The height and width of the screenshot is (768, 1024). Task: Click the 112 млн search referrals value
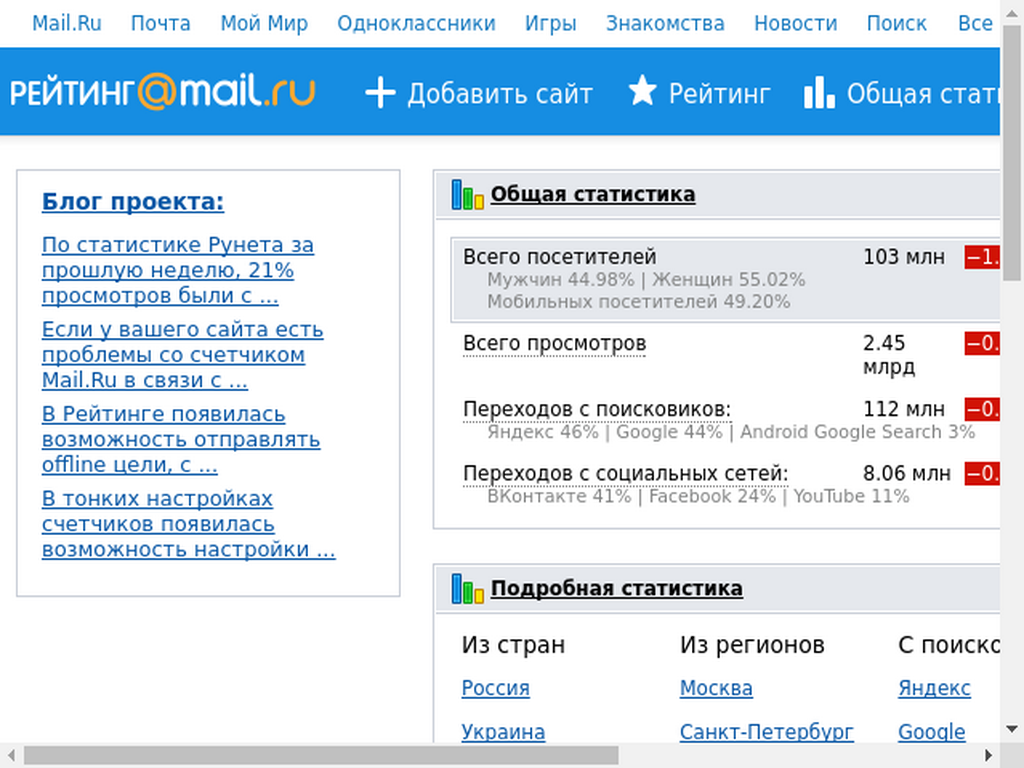tap(904, 409)
